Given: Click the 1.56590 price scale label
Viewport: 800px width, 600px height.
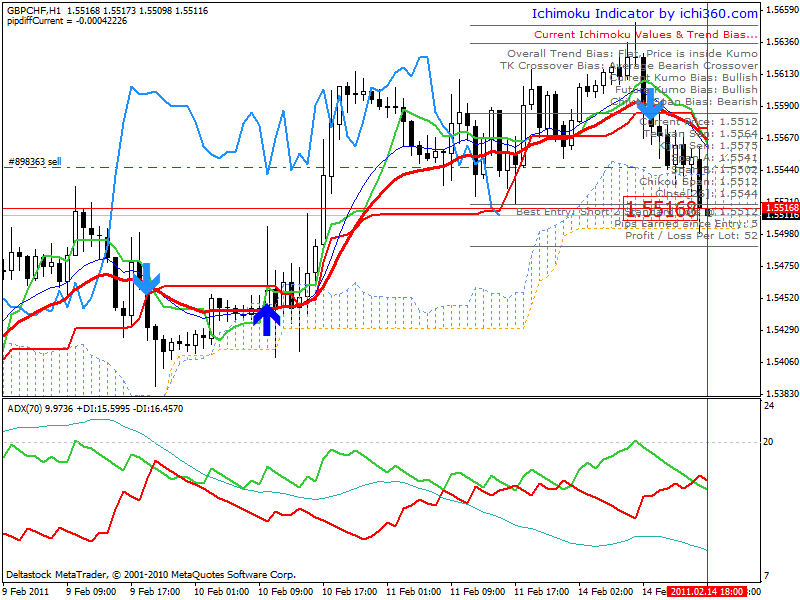Looking at the screenshot, I should tap(782, 9).
